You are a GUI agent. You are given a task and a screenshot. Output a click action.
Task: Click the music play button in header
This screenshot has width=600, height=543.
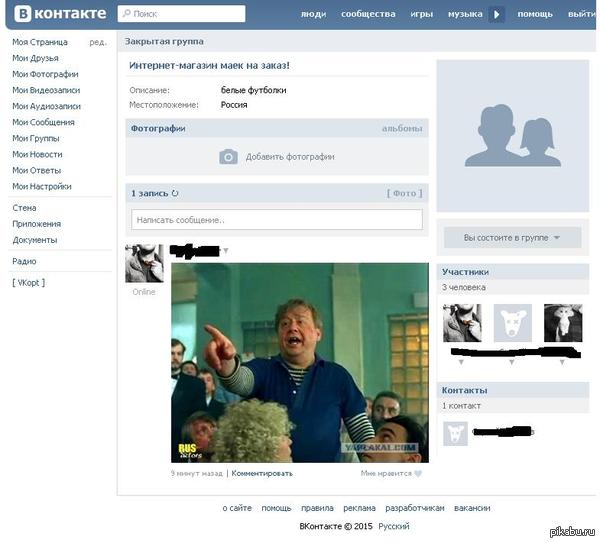pyautogui.click(x=497, y=15)
